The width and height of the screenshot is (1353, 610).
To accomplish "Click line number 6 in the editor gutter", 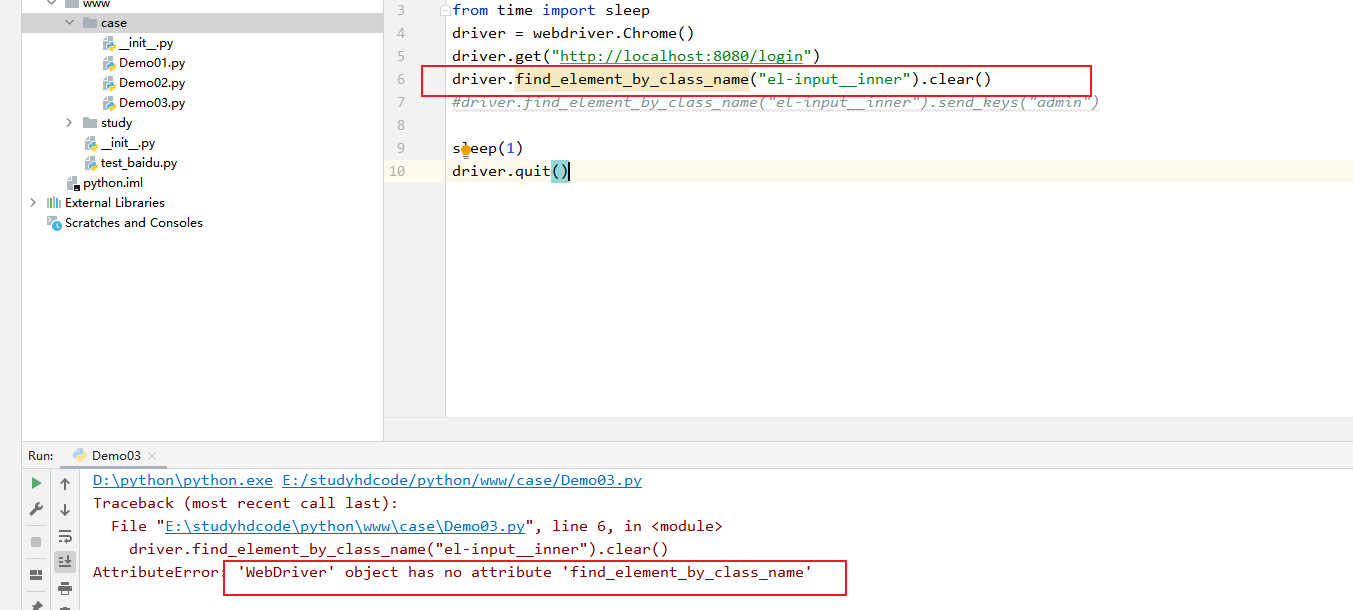I will [x=400, y=78].
